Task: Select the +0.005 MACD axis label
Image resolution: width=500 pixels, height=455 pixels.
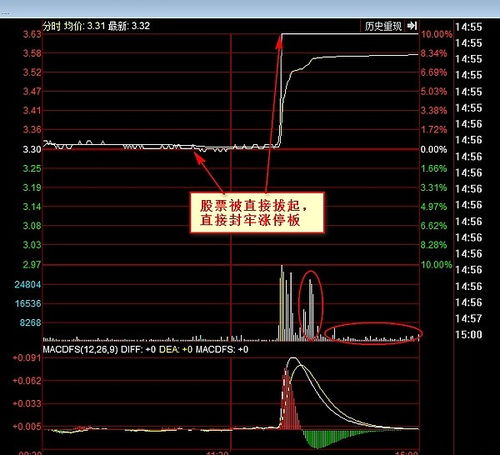Action: click(27, 427)
